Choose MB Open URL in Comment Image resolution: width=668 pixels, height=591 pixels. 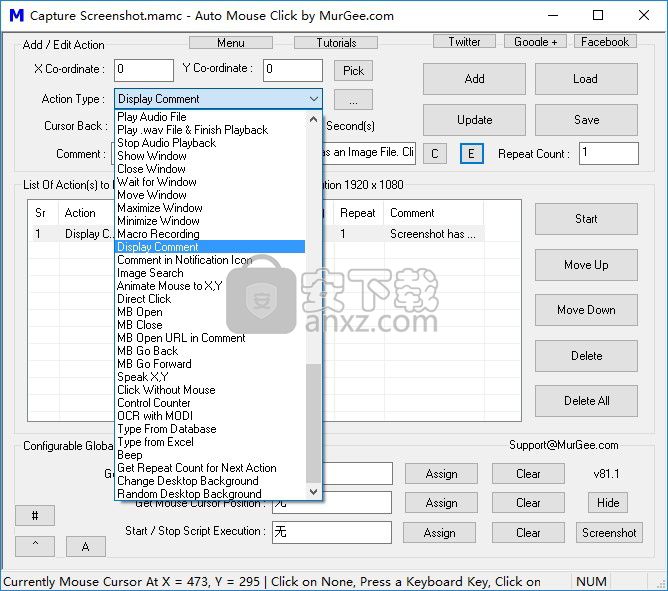tap(181, 338)
